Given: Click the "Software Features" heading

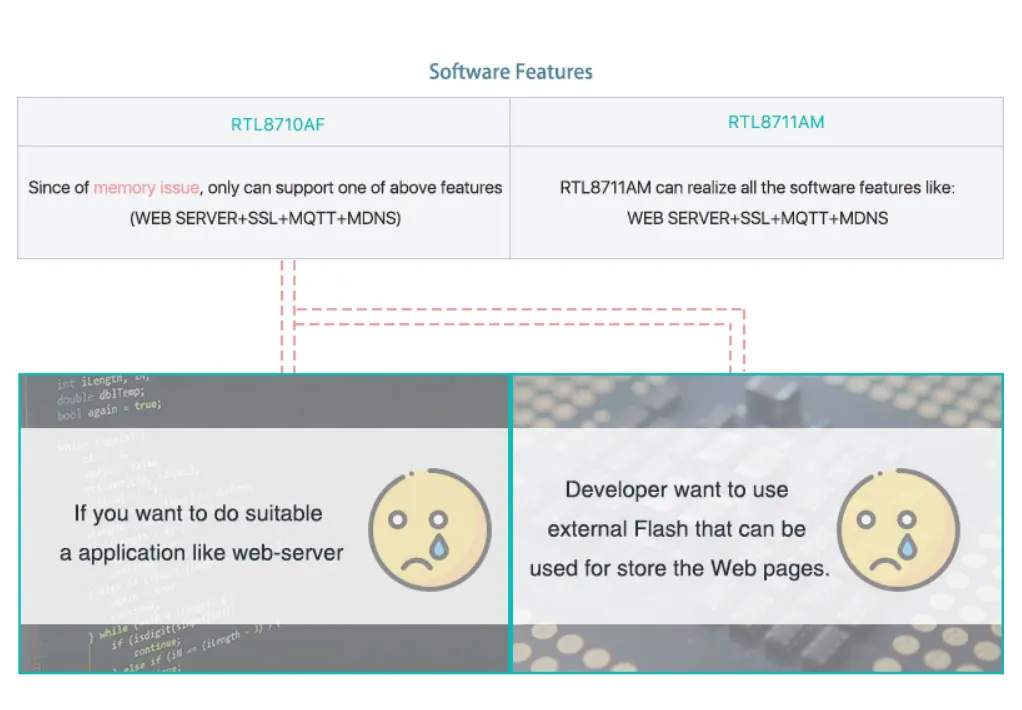Looking at the screenshot, I should (510, 72).
